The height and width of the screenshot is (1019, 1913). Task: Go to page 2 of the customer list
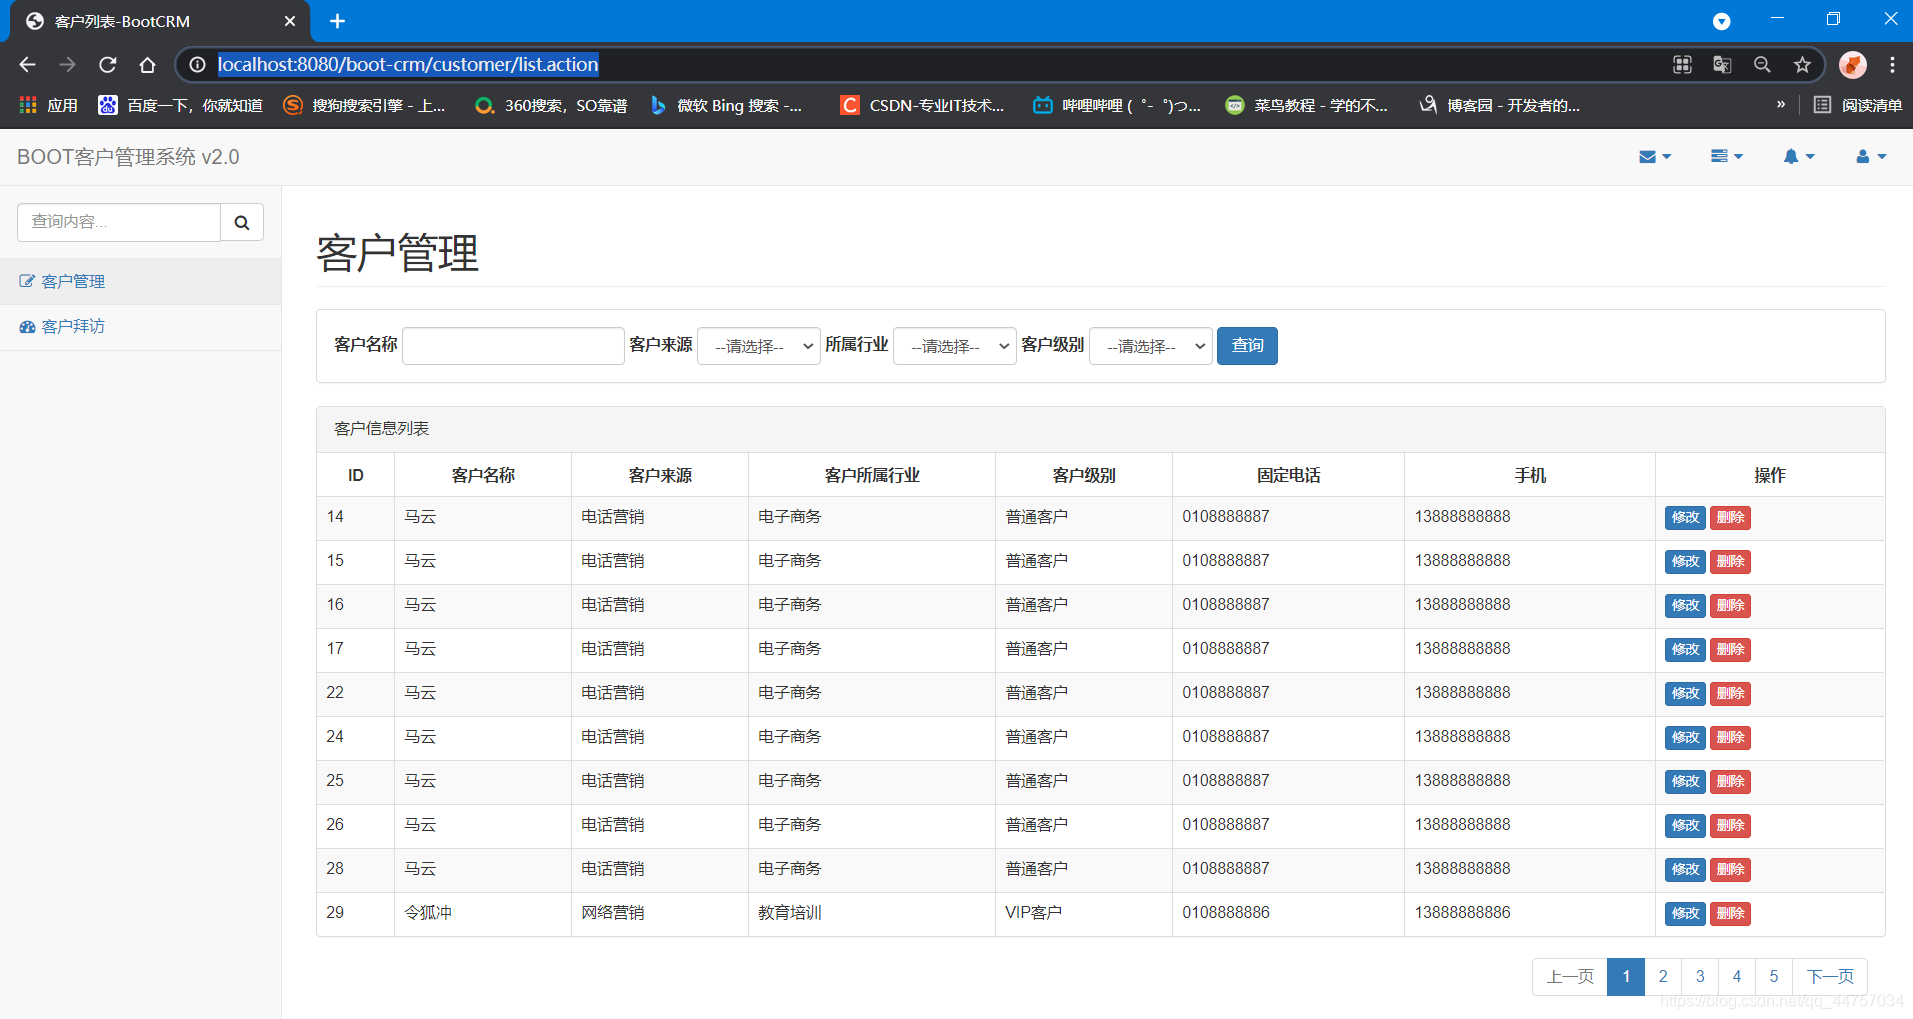coord(1663,977)
